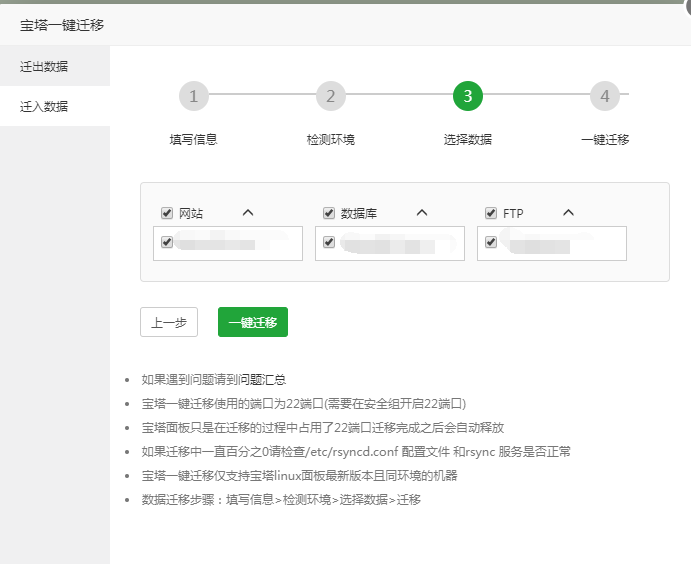
Task: Click step 1 circle 填写信息
Action: pos(193,96)
